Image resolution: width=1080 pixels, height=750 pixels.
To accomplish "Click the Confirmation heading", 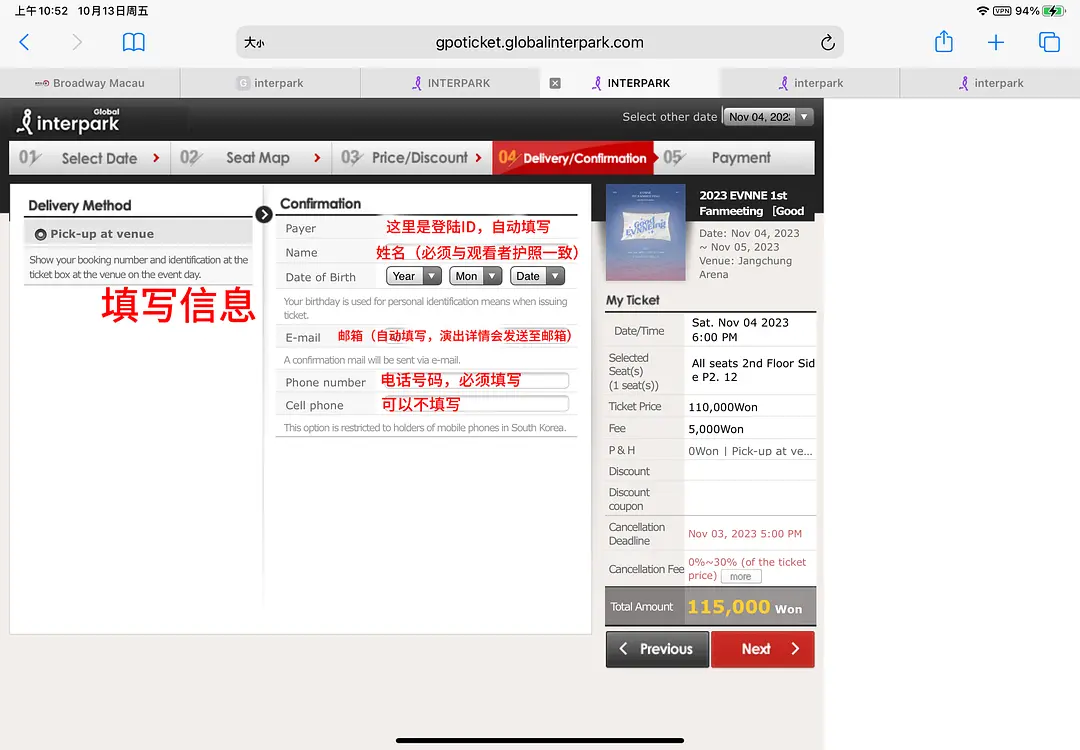I will (x=320, y=204).
